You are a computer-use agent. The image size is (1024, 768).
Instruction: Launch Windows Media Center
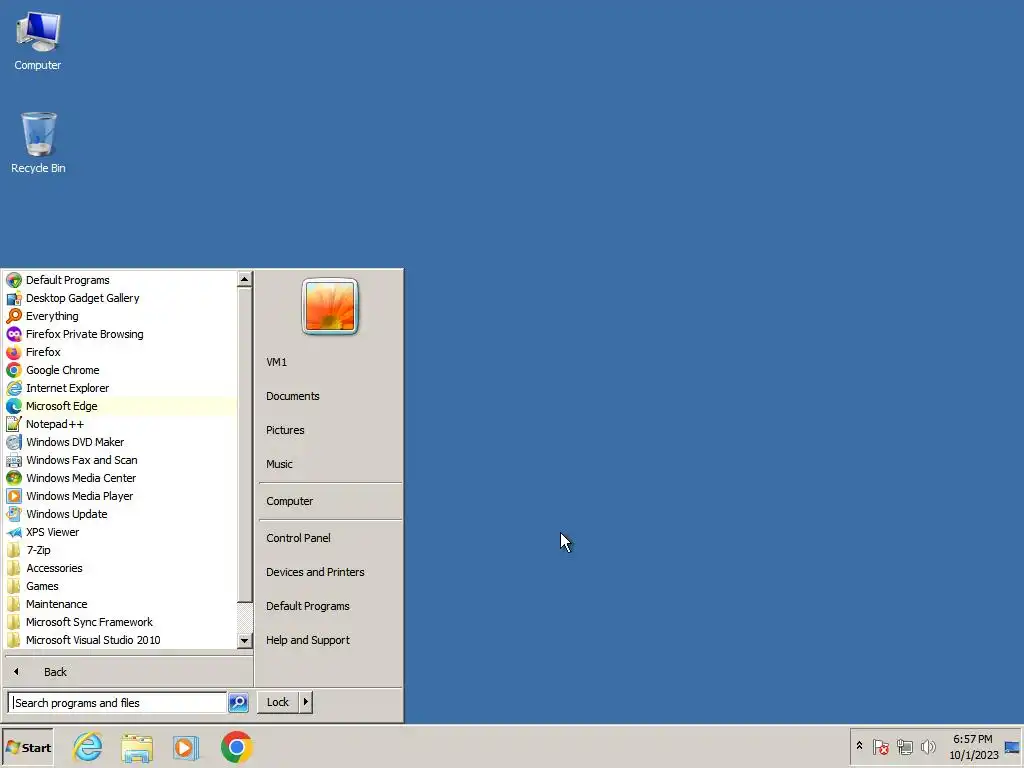pos(121,478)
